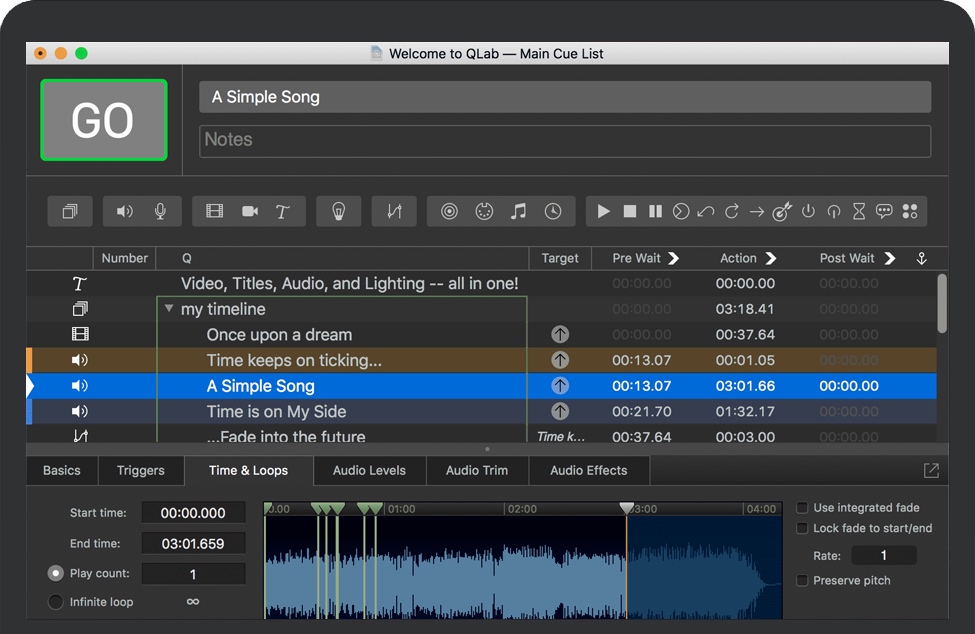Add a Video cue with the filmstrip icon

click(215, 211)
